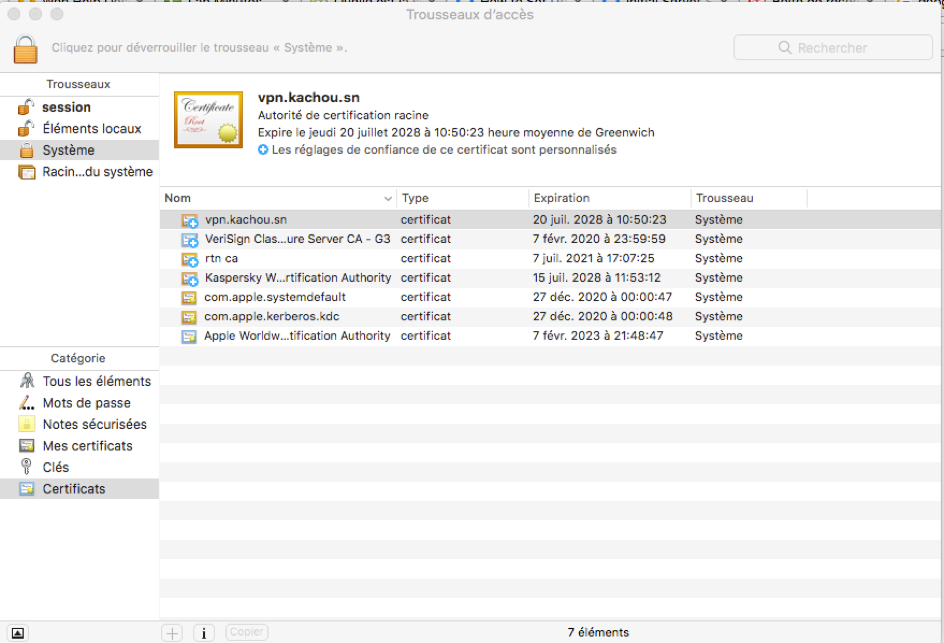Click the certificate icon for com.apple.kerberos.kdc
Image resolution: width=944 pixels, height=643 pixels.
pos(189,317)
